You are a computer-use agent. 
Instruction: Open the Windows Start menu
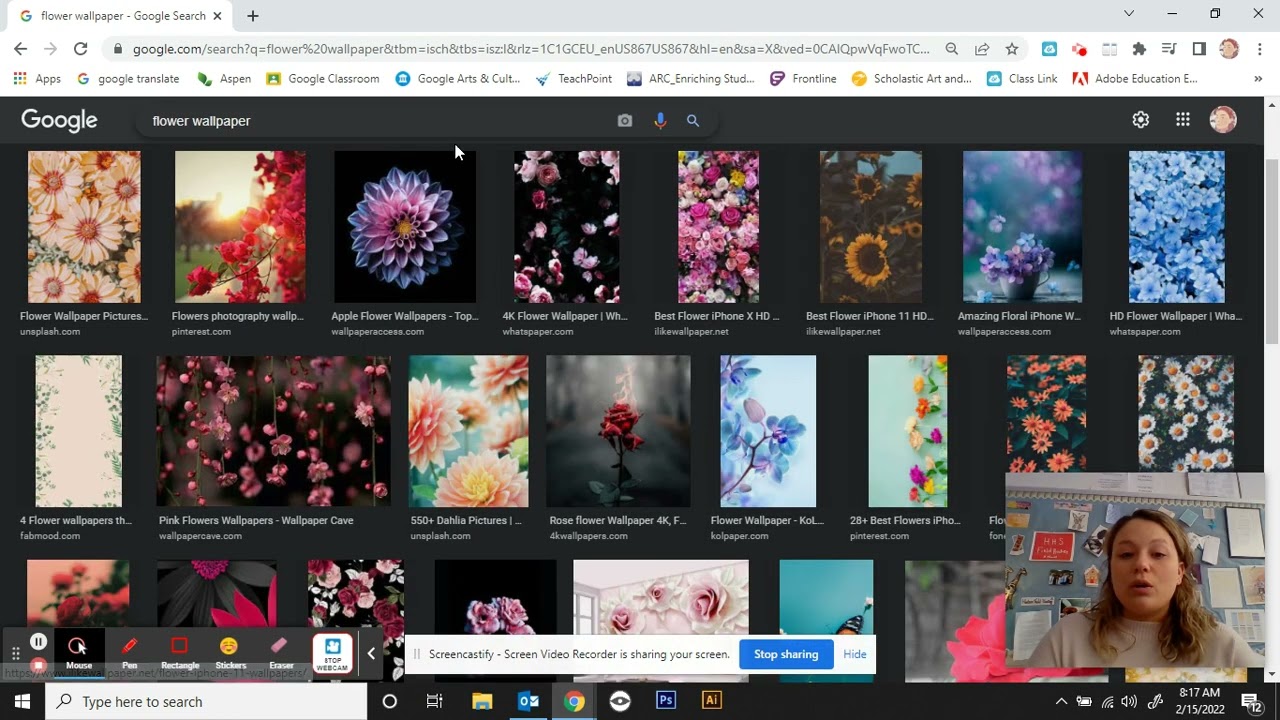tap(22, 701)
